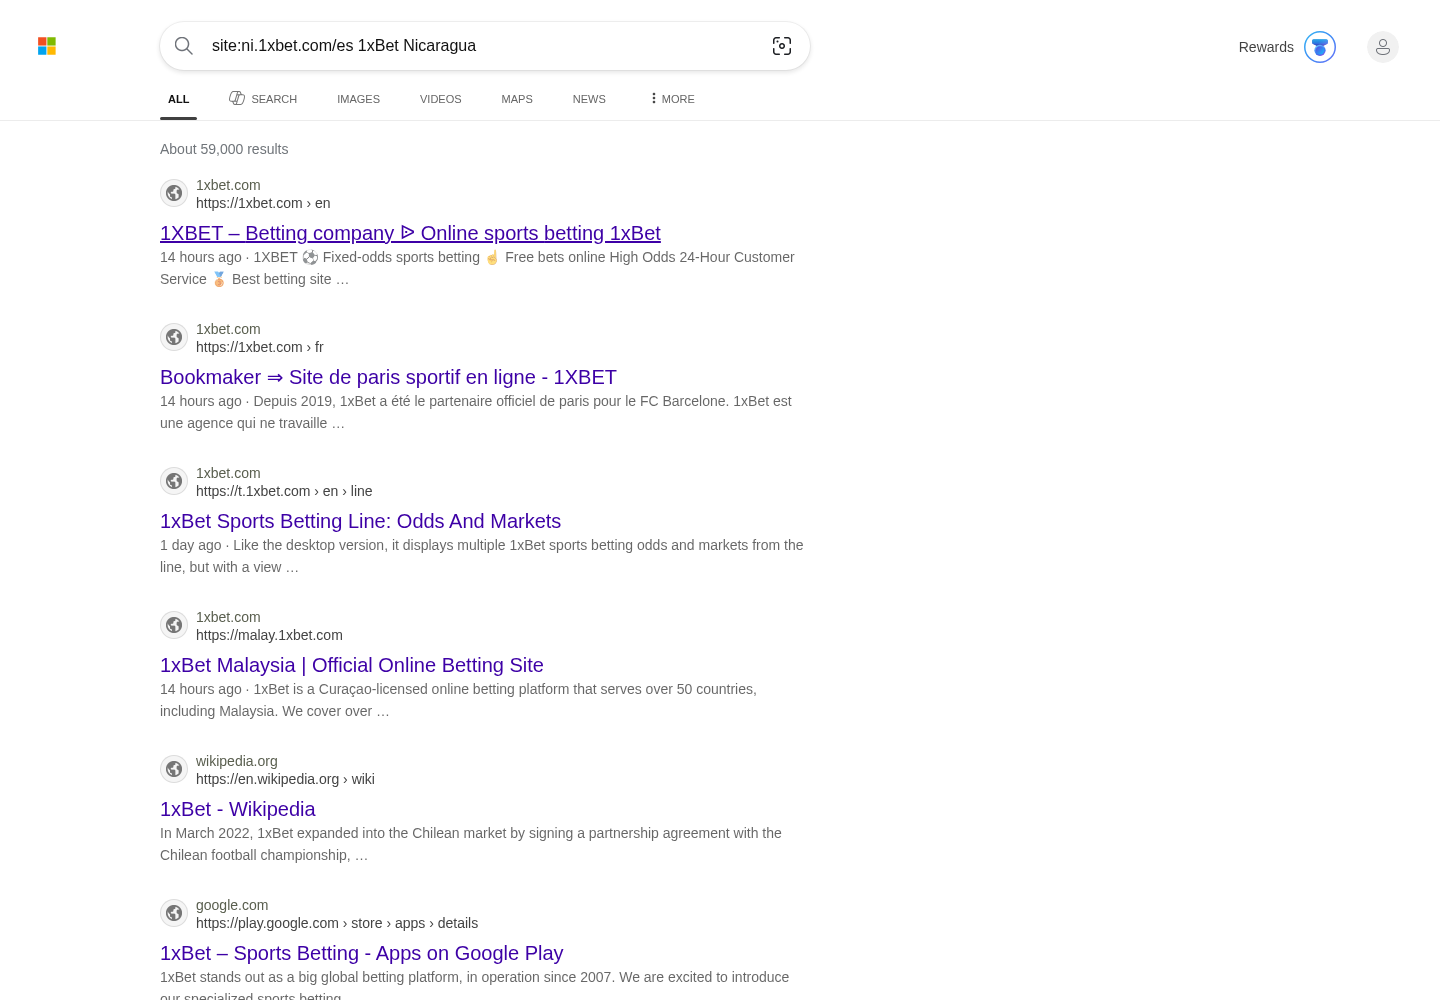Click the play.google.com store apps details URL
1440x1000 pixels.
(337, 923)
